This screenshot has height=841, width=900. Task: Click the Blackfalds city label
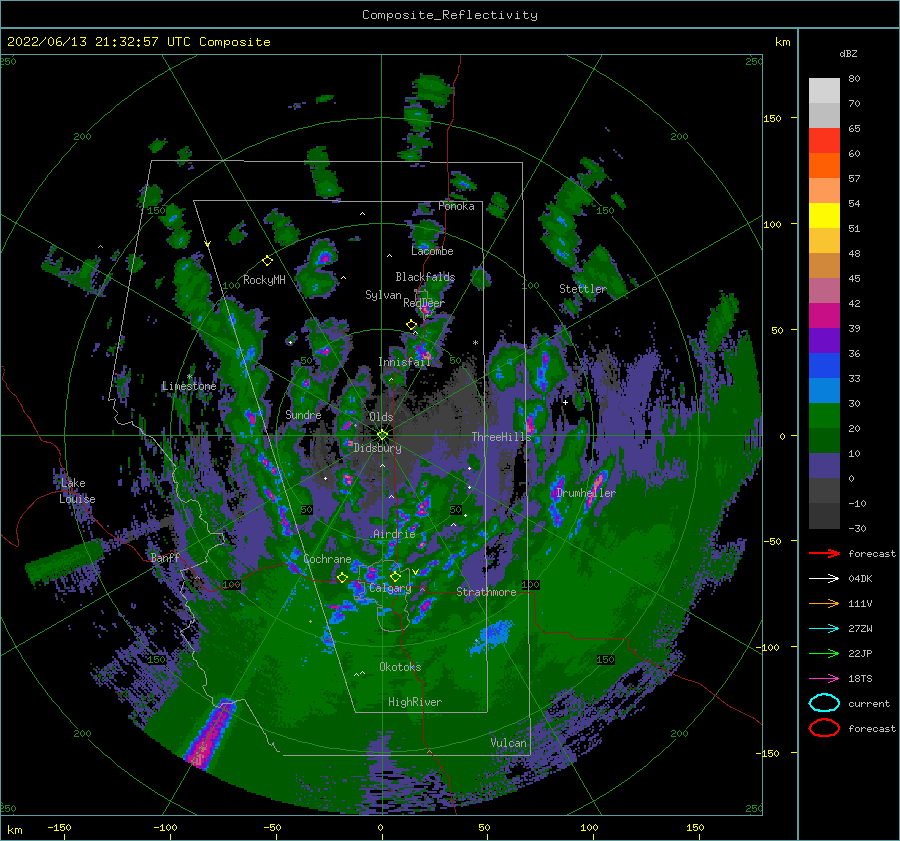[425, 277]
